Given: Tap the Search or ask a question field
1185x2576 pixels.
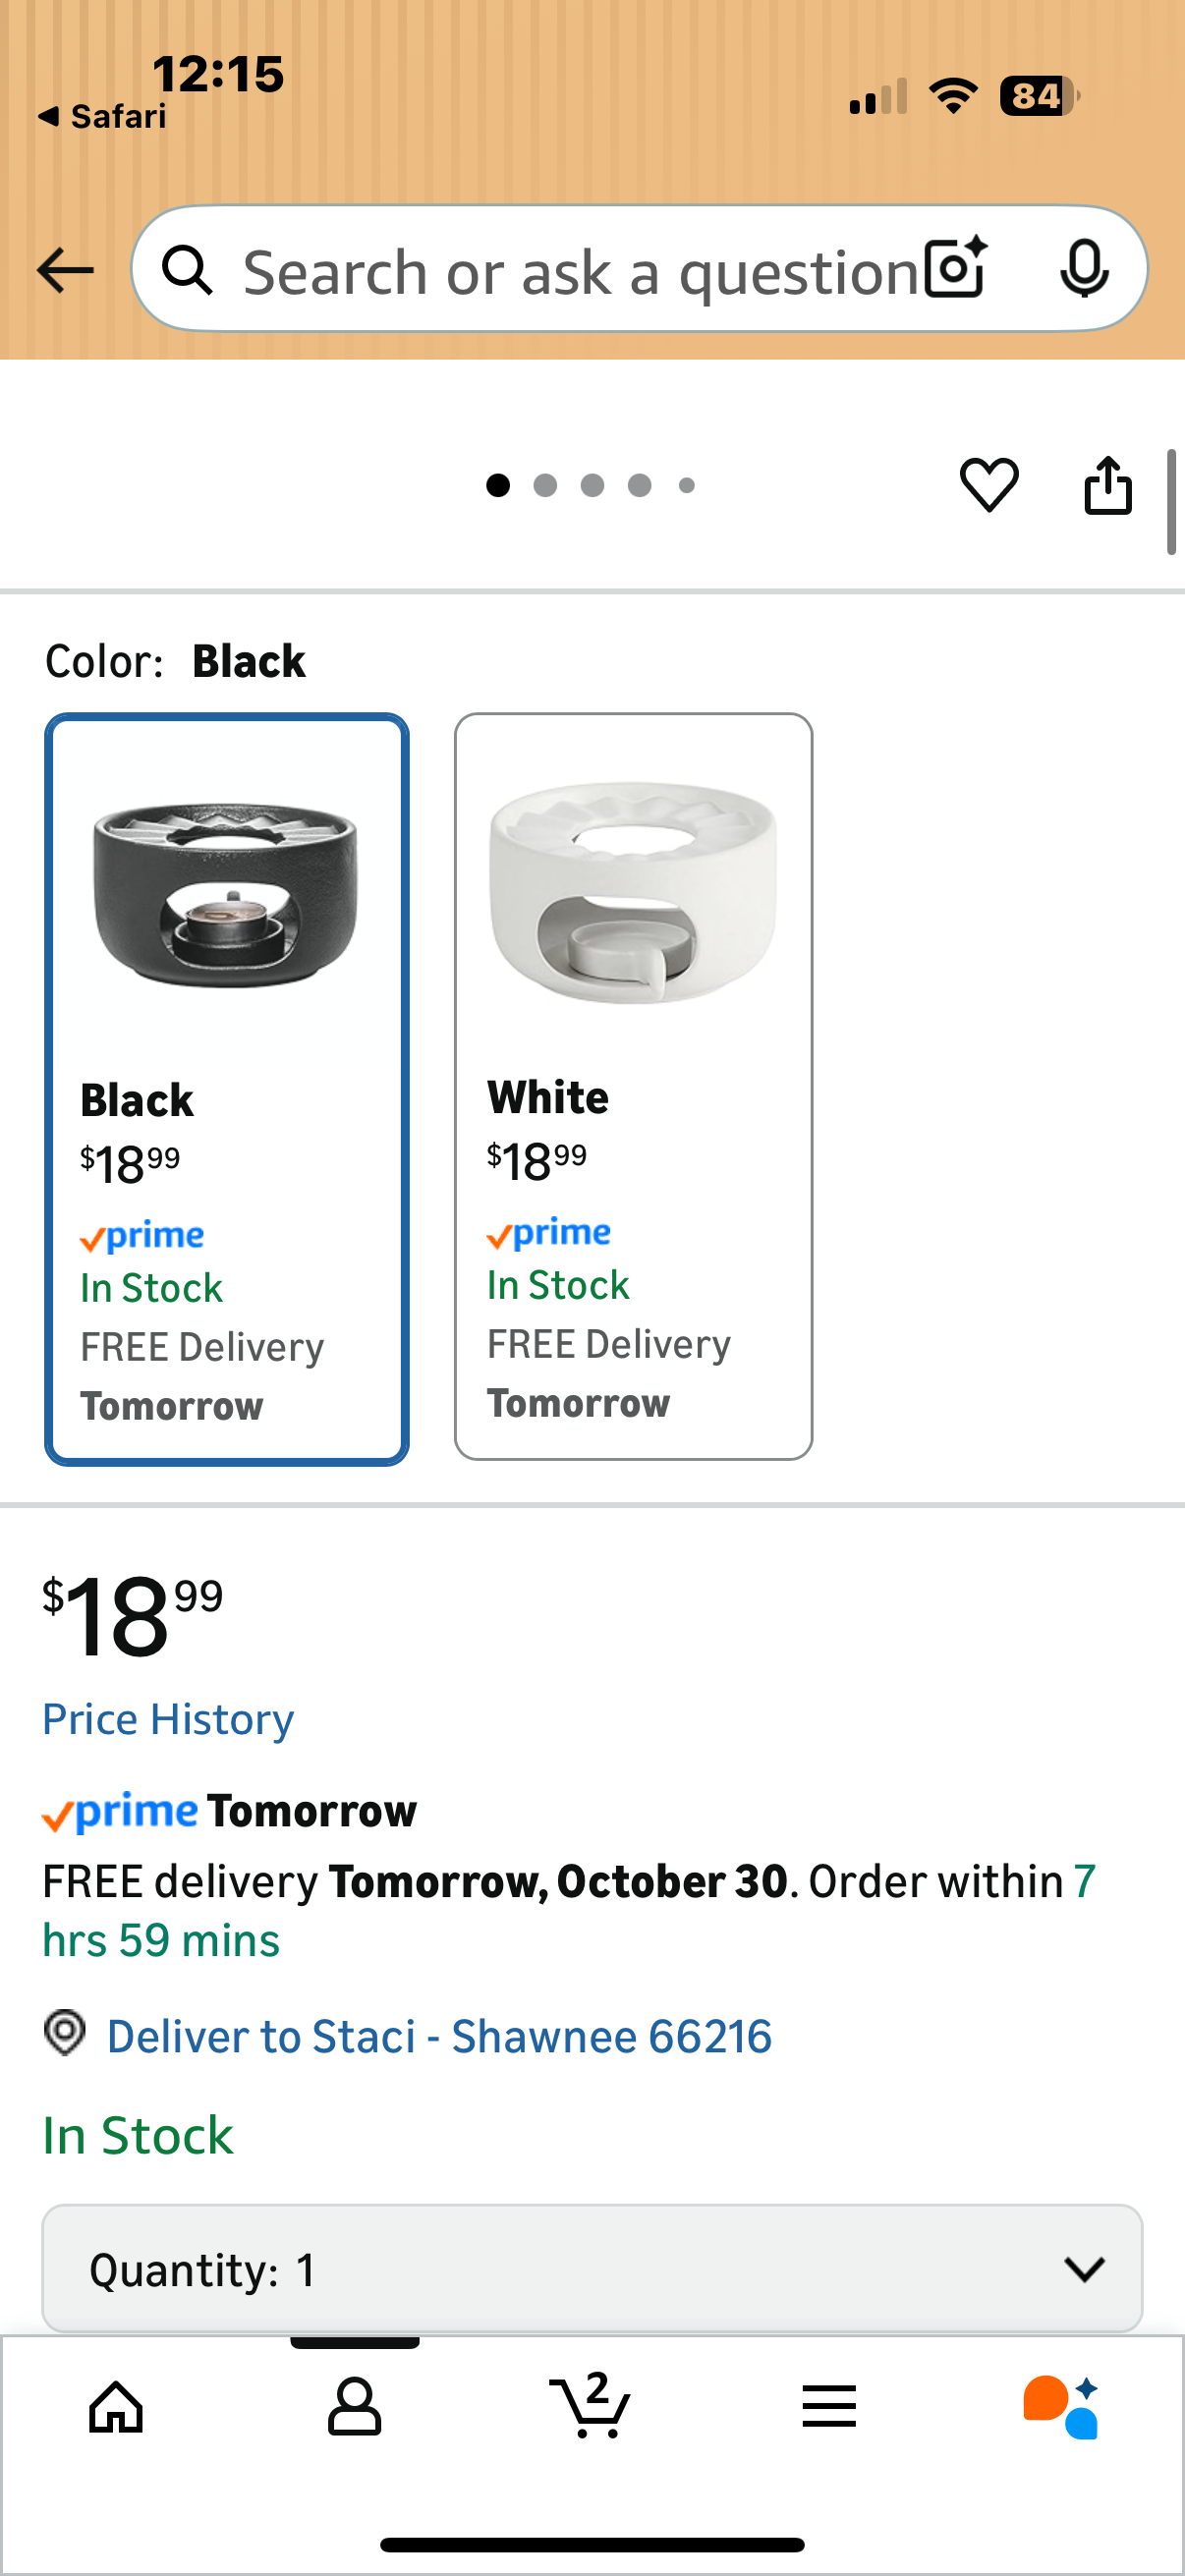Looking at the screenshot, I should pos(578,272).
